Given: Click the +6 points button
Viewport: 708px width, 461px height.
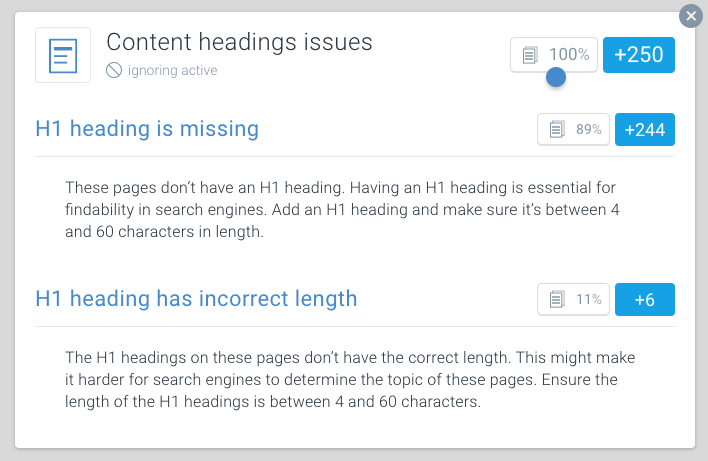Looking at the screenshot, I should (645, 299).
